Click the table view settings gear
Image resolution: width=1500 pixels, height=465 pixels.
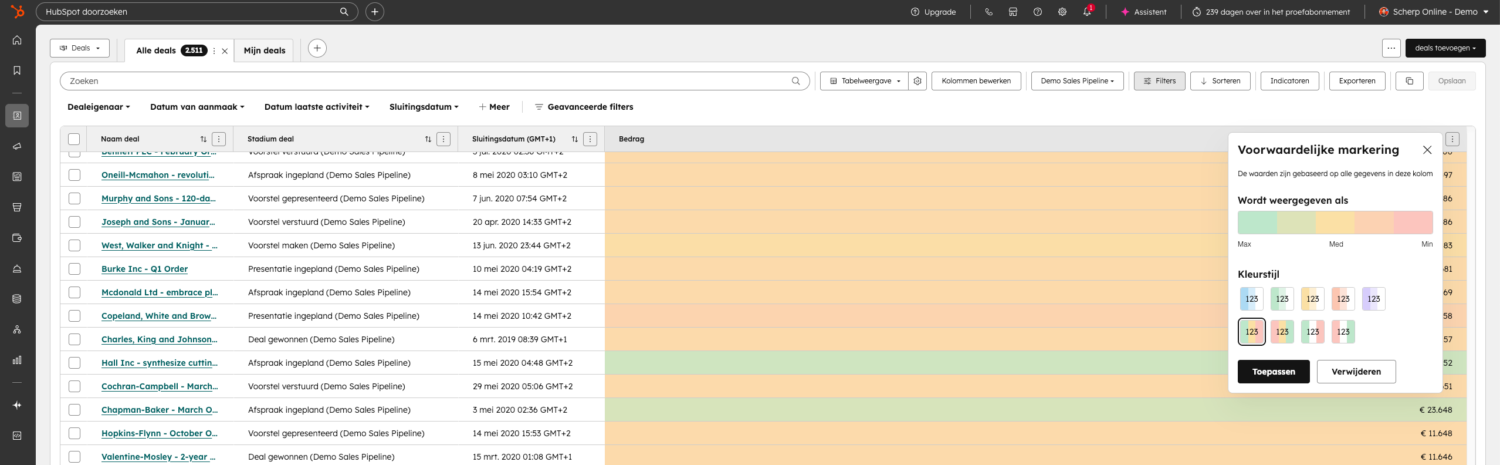[x=917, y=81]
